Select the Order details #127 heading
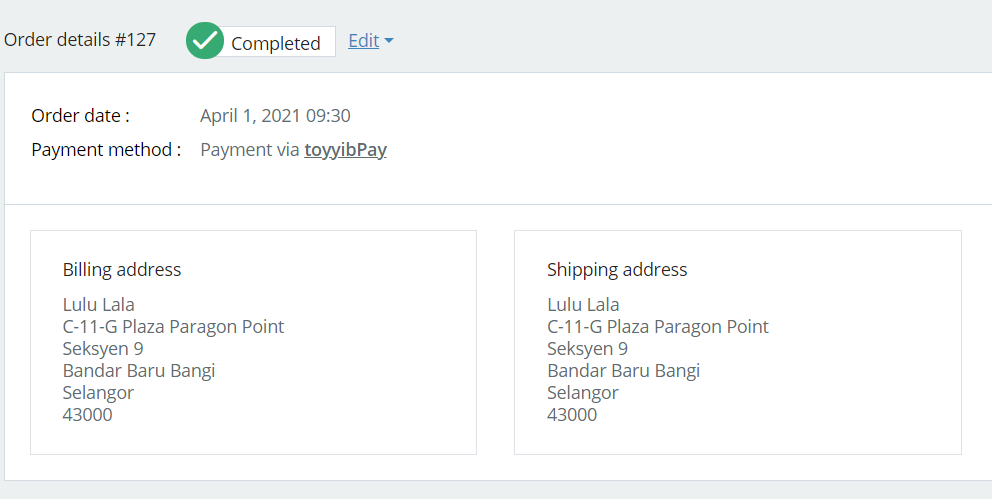 tap(80, 39)
